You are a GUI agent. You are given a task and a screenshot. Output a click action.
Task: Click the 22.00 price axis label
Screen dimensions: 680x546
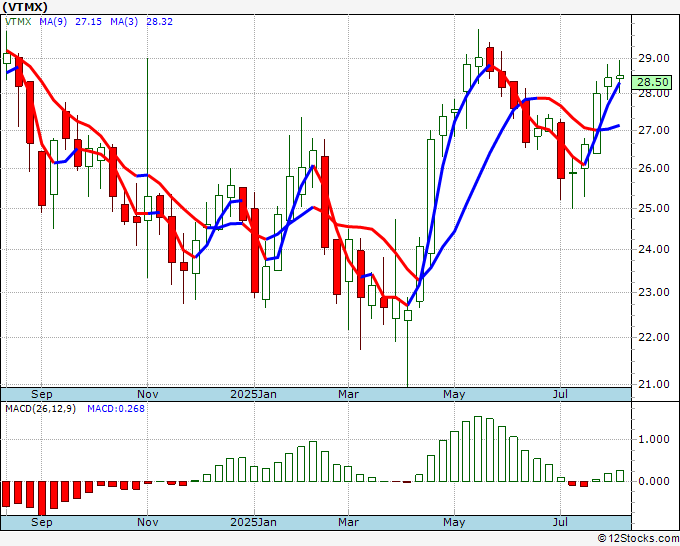pyautogui.click(x=653, y=337)
